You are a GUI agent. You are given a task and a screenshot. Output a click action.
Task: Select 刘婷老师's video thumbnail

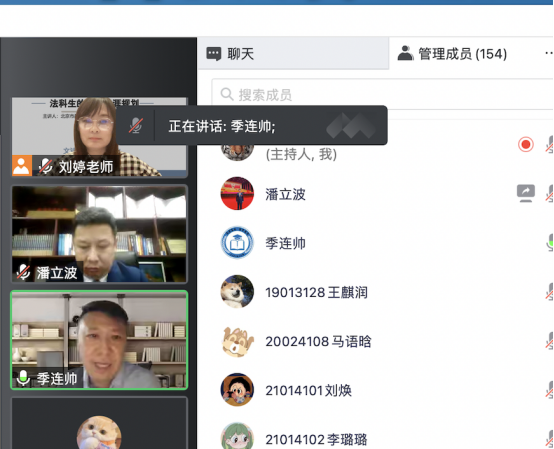[x=99, y=137]
